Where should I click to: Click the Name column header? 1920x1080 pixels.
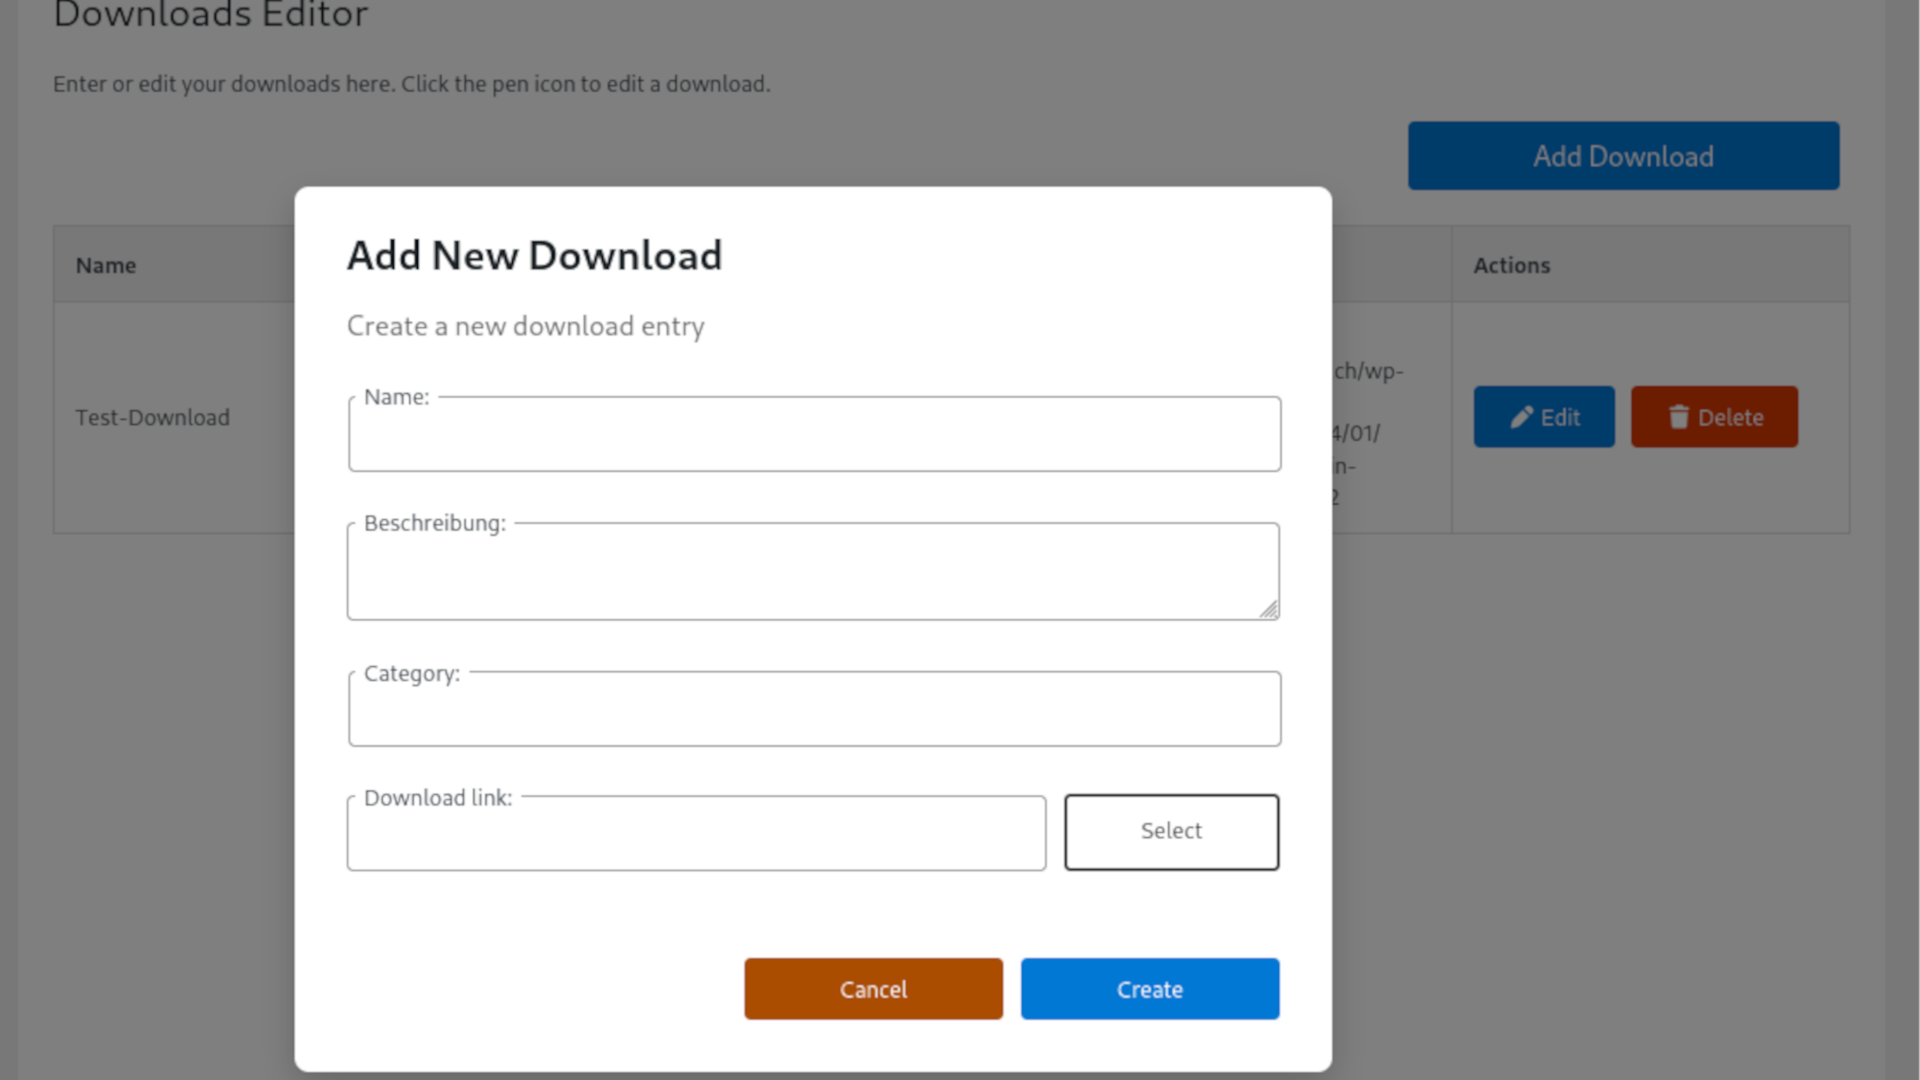106,265
